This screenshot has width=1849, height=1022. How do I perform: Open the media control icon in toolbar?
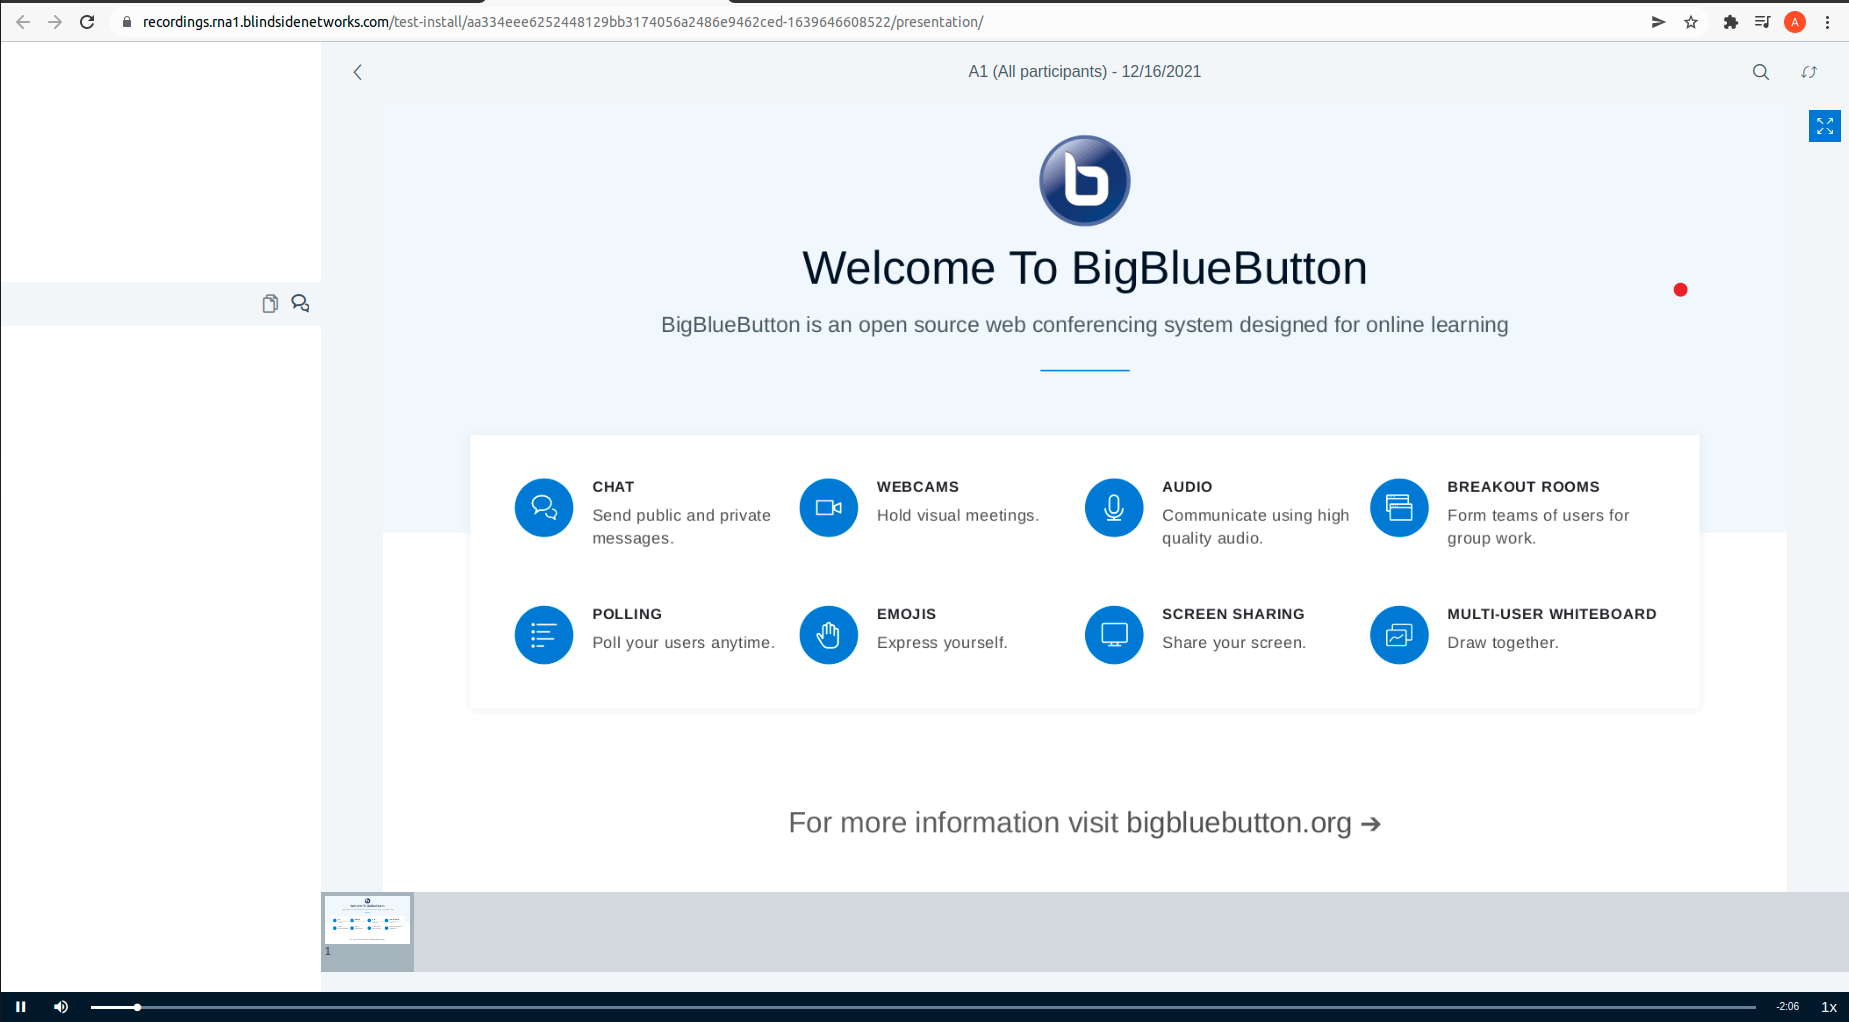(x=1762, y=22)
